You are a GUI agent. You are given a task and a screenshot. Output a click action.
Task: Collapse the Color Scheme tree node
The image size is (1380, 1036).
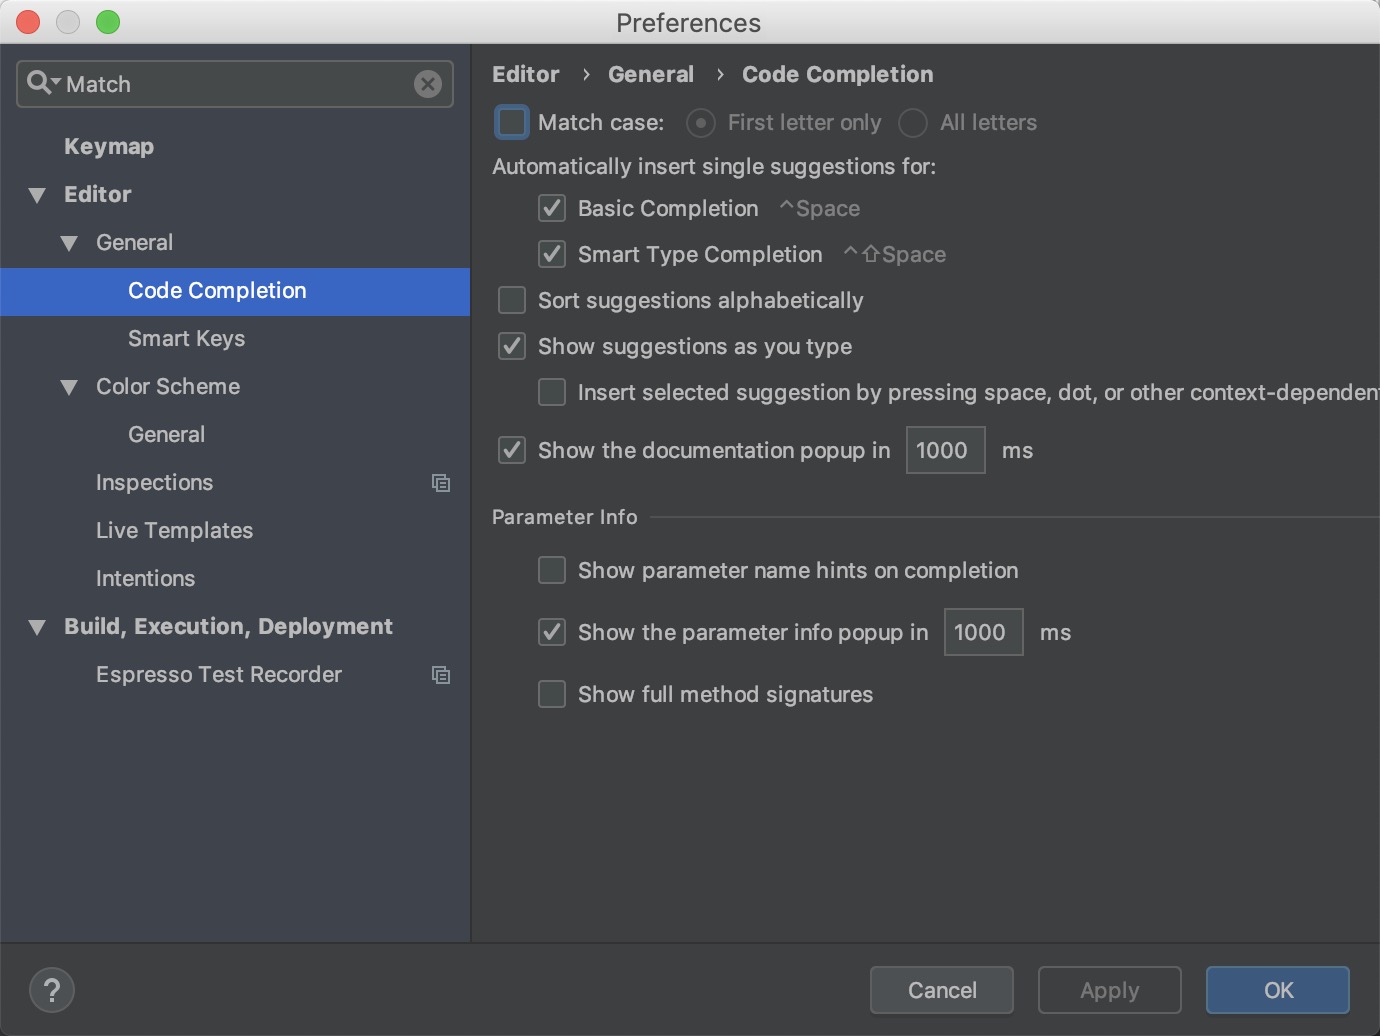(69, 387)
